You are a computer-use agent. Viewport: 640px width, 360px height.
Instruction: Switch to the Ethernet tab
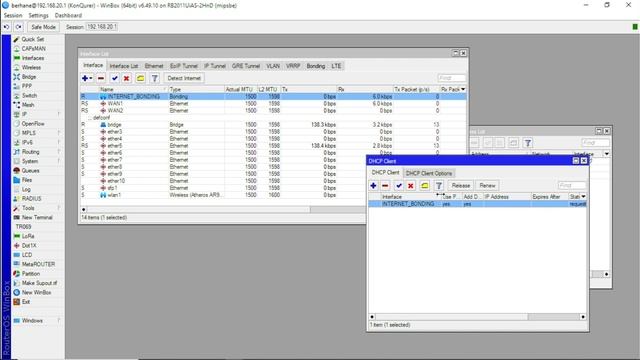coord(154,66)
